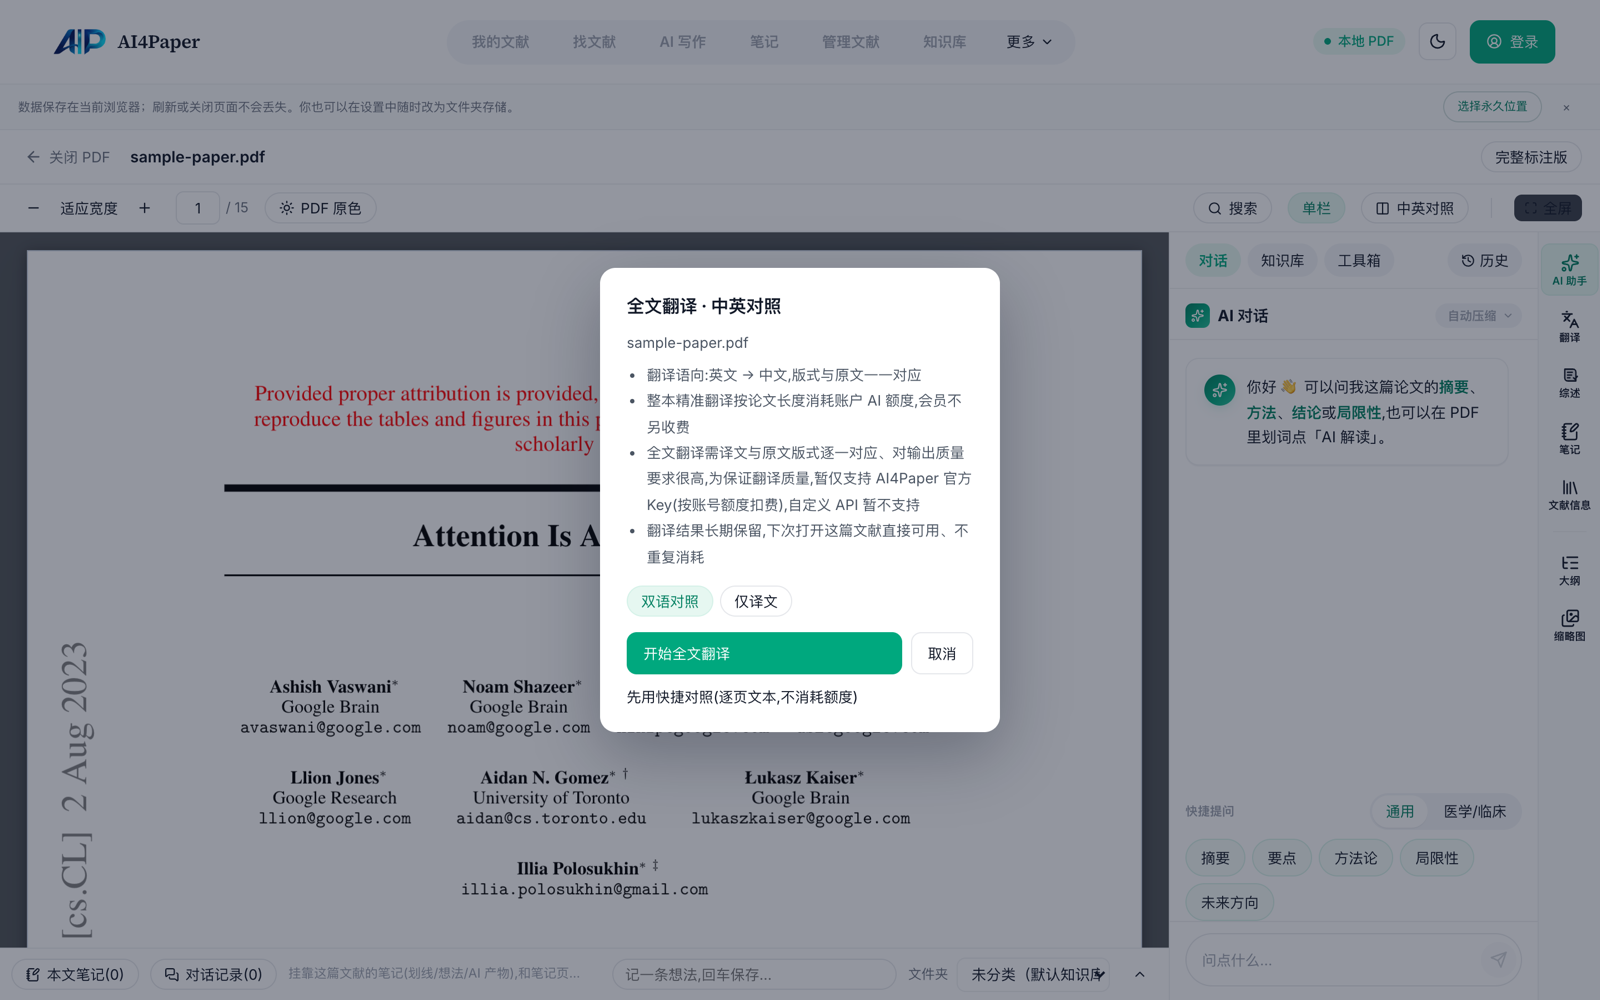Open 找文献 navigation item
Screen dimensions: 1600x1000
[x=594, y=42]
